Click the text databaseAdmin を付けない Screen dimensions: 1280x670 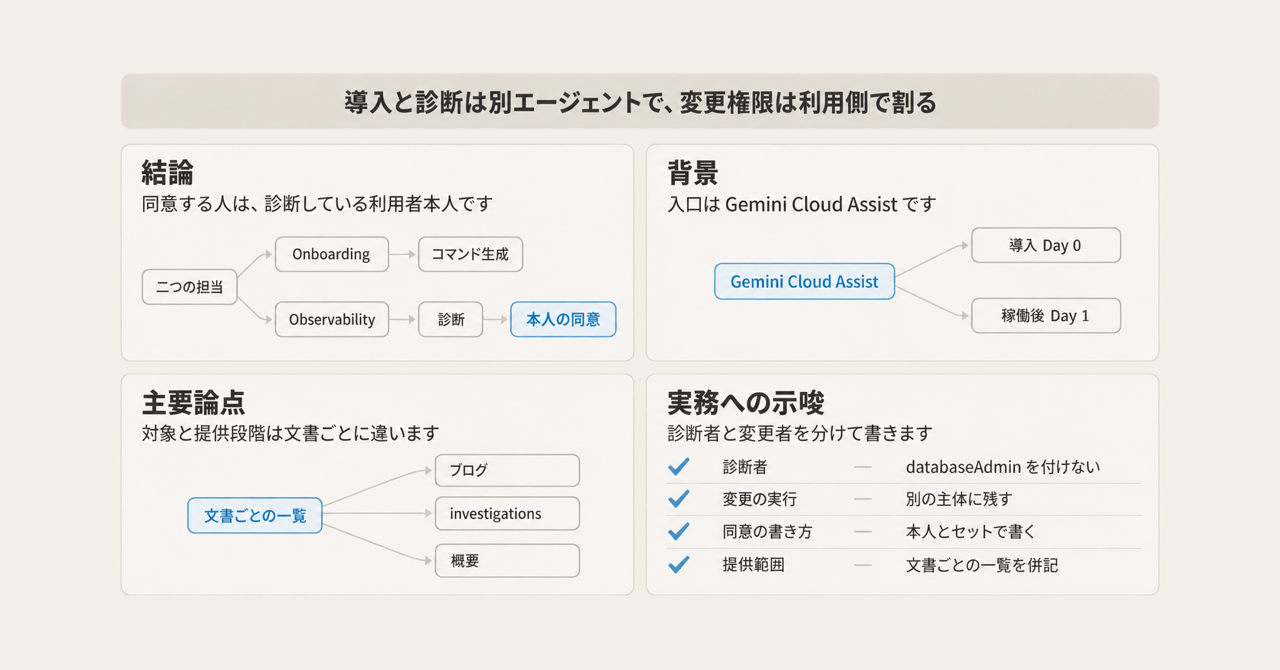[x=1003, y=467]
